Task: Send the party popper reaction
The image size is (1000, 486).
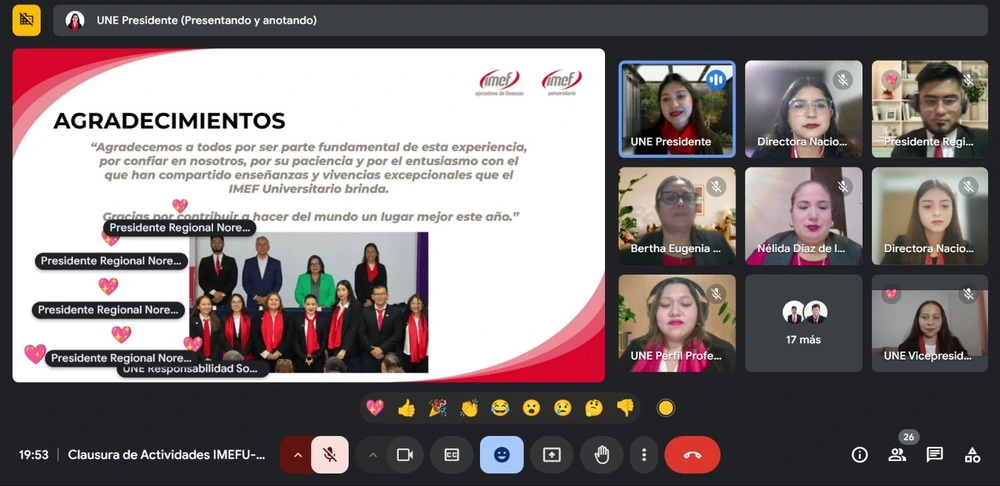Action: click(x=437, y=408)
